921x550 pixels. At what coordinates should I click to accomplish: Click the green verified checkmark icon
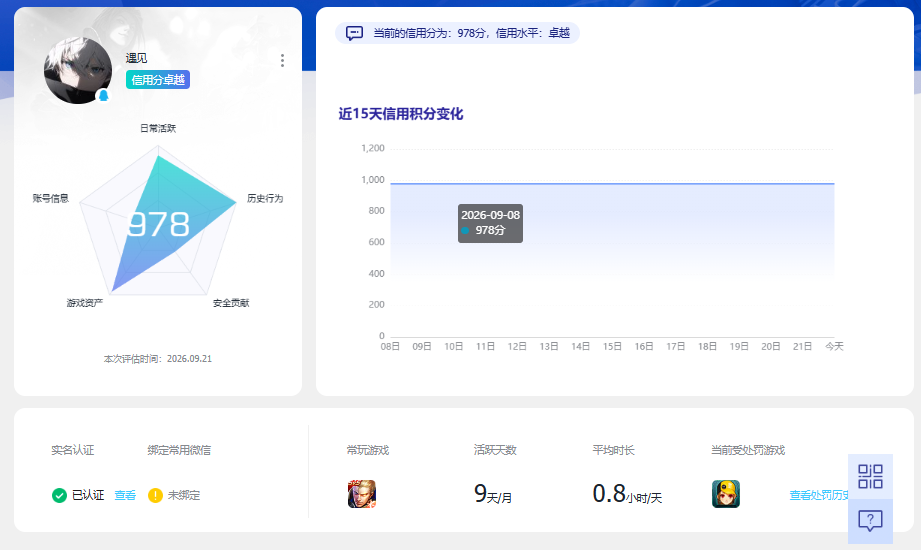(59, 495)
